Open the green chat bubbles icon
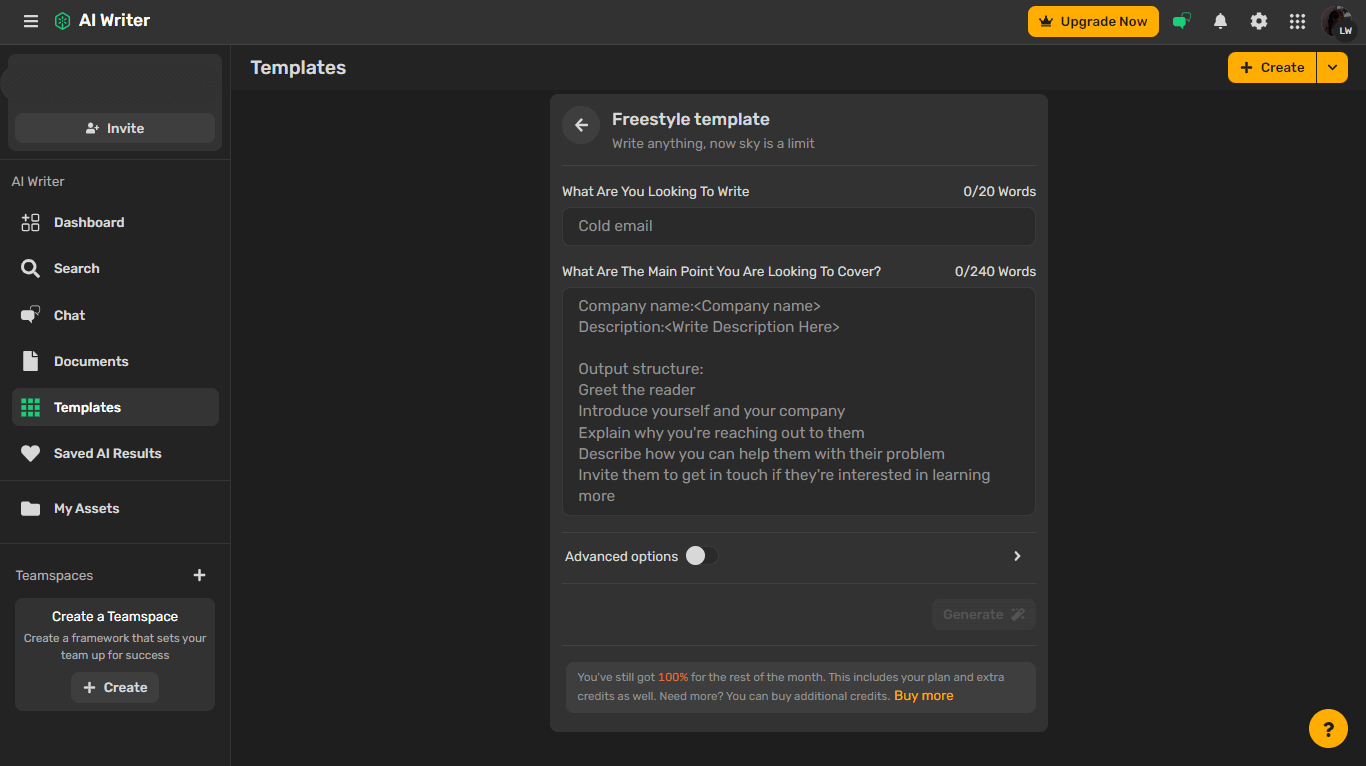The width and height of the screenshot is (1366, 766). [1182, 21]
